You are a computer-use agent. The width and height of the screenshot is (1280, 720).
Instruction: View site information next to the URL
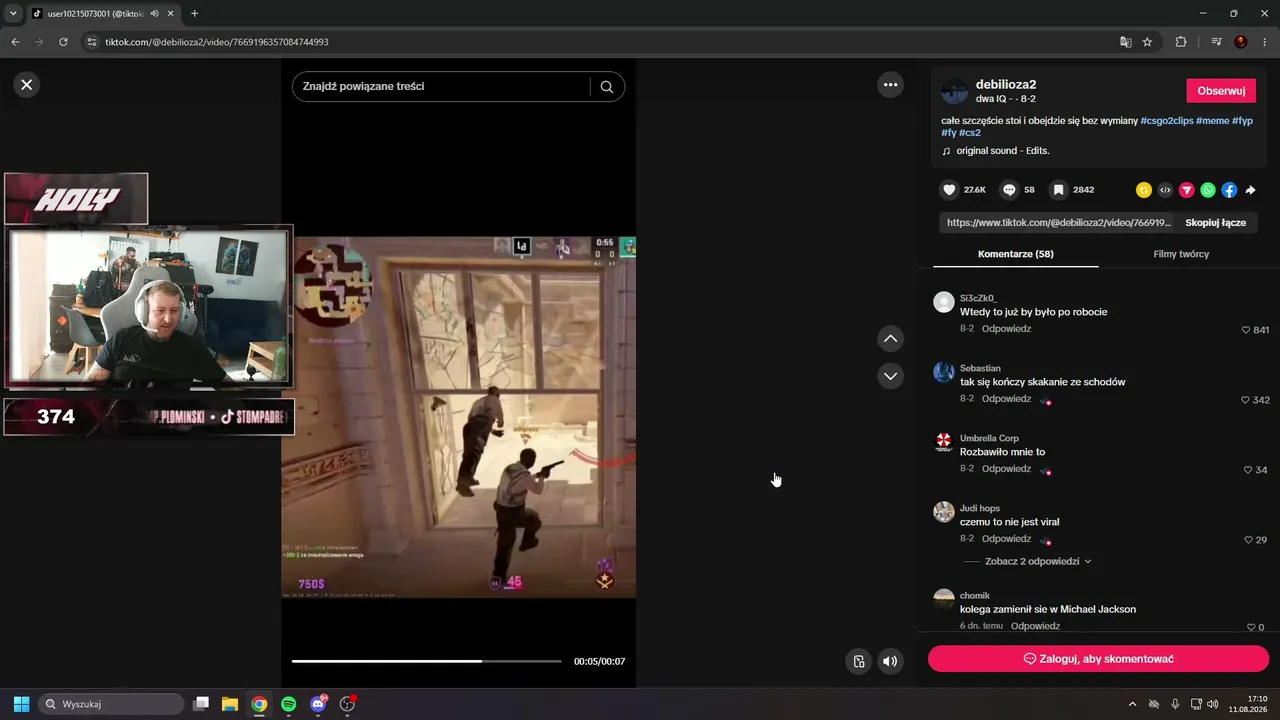92,42
